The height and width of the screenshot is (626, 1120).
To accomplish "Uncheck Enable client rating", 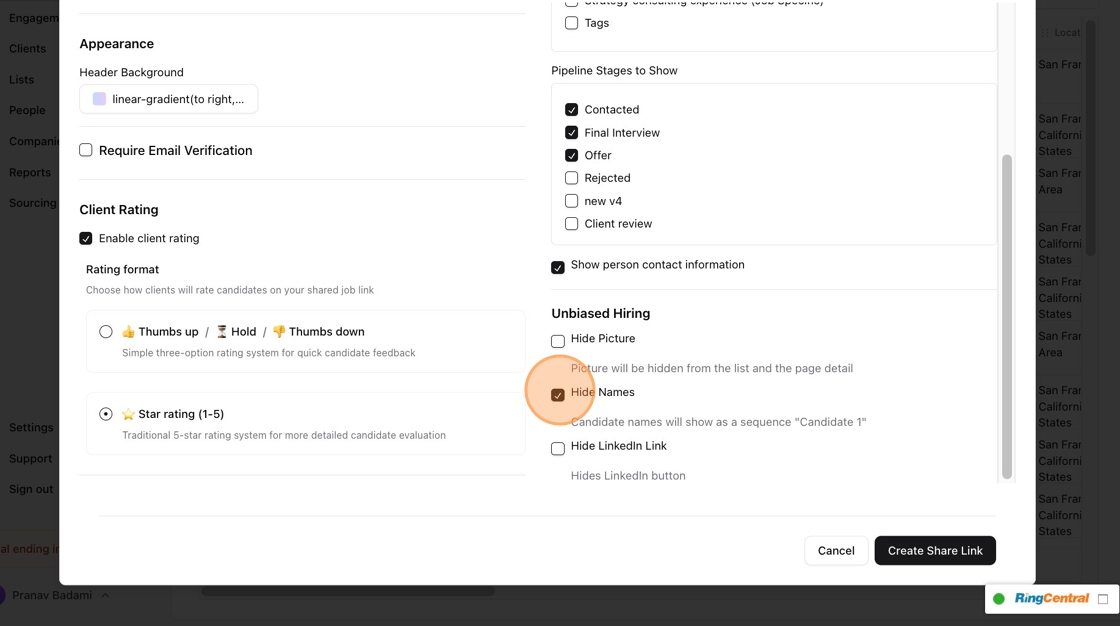I will pyautogui.click(x=86, y=238).
